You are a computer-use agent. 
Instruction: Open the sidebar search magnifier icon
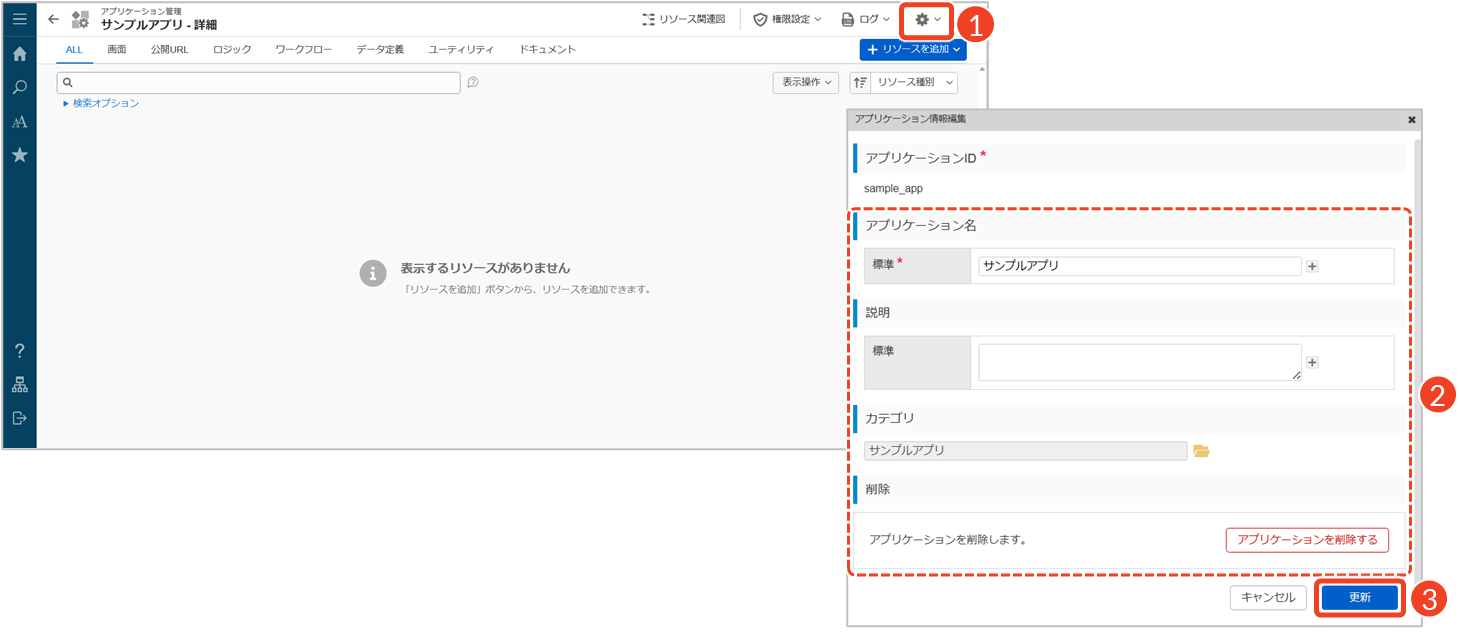(x=19, y=88)
